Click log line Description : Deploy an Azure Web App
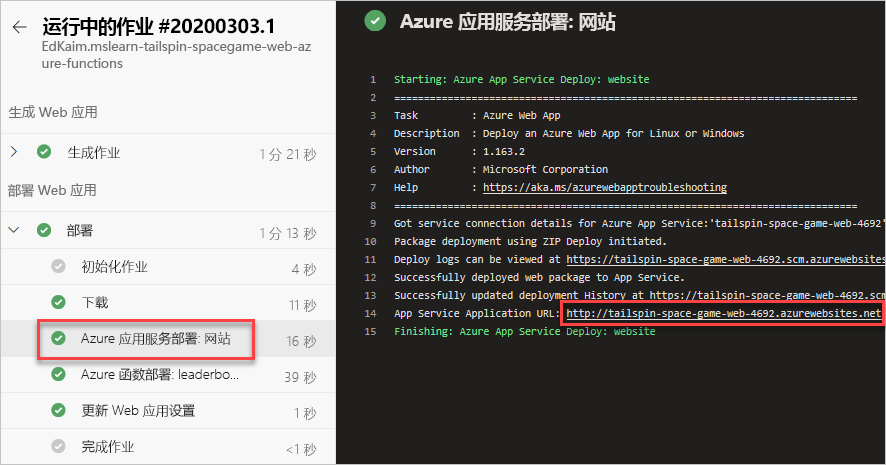886x465 pixels. pyautogui.click(x=569, y=133)
